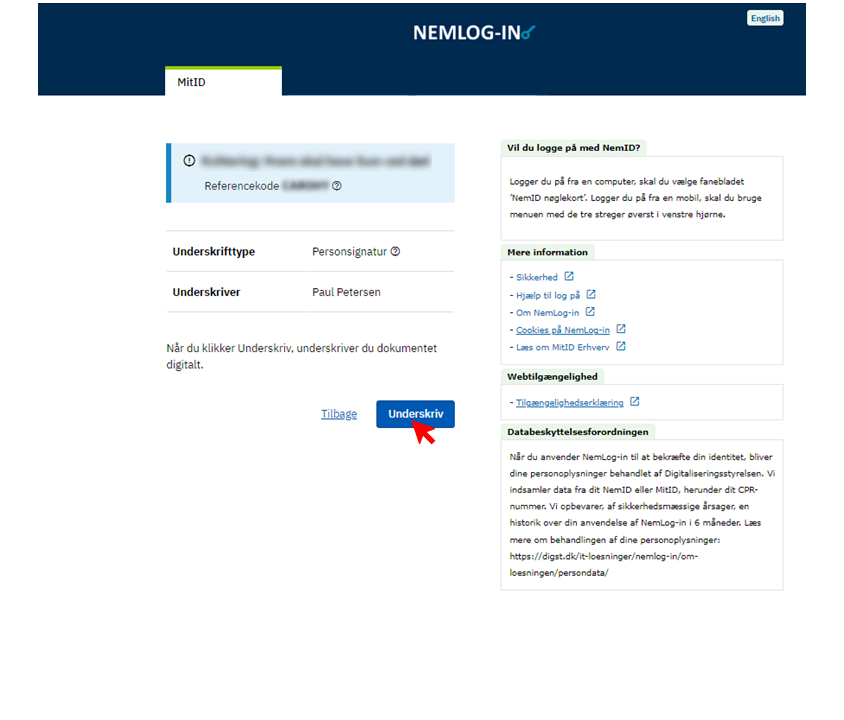844x720 pixels.
Task: Click the Underskriv button
Action: 415,414
